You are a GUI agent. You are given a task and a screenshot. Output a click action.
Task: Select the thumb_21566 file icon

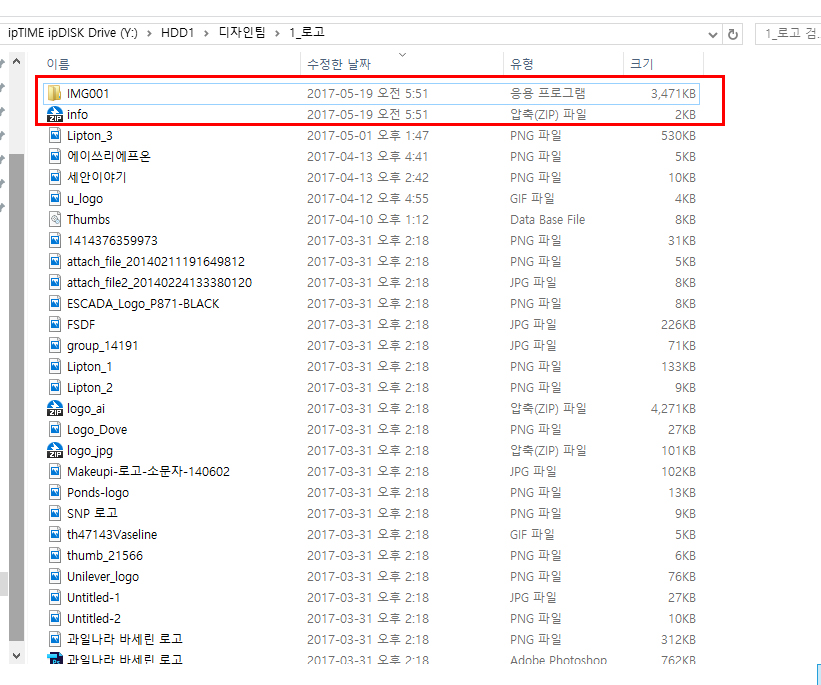tap(54, 556)
